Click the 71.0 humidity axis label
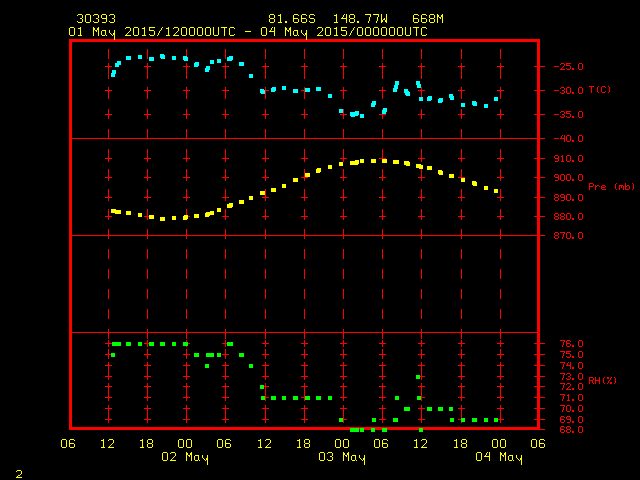640x480 pixels. tap(571, 398)
